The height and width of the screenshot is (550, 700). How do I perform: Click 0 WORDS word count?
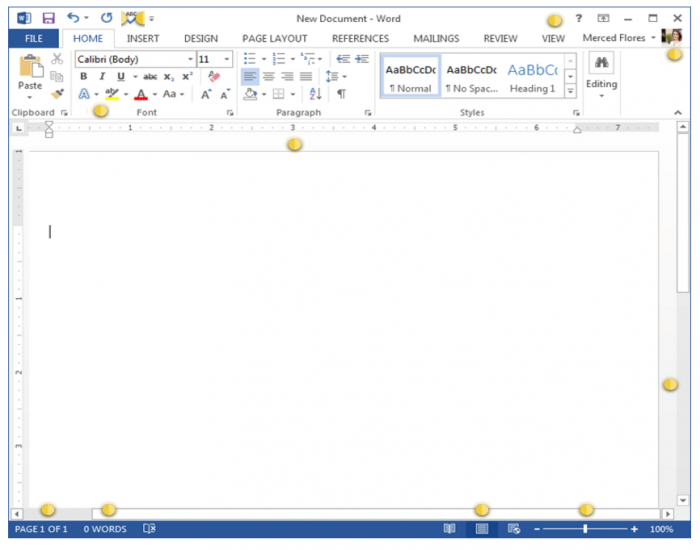105,529
